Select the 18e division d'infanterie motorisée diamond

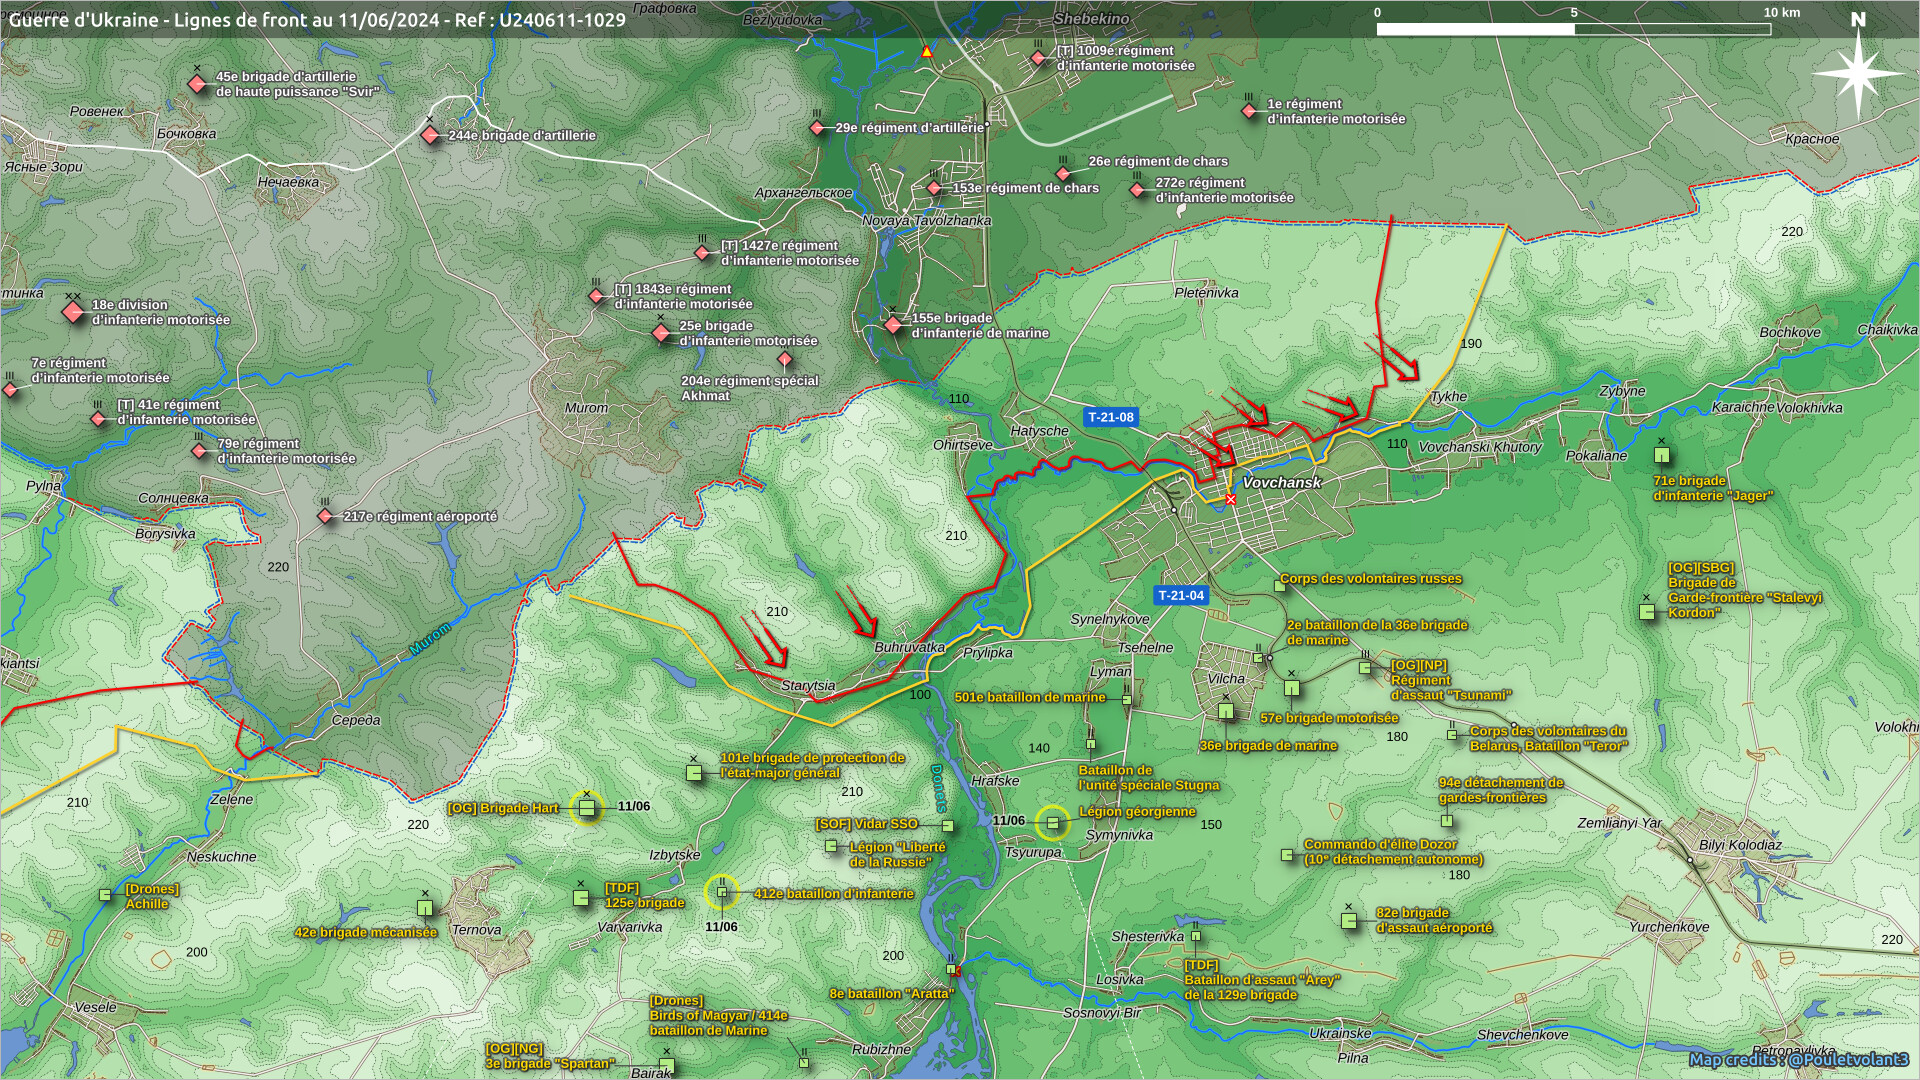tap(73, 312)
